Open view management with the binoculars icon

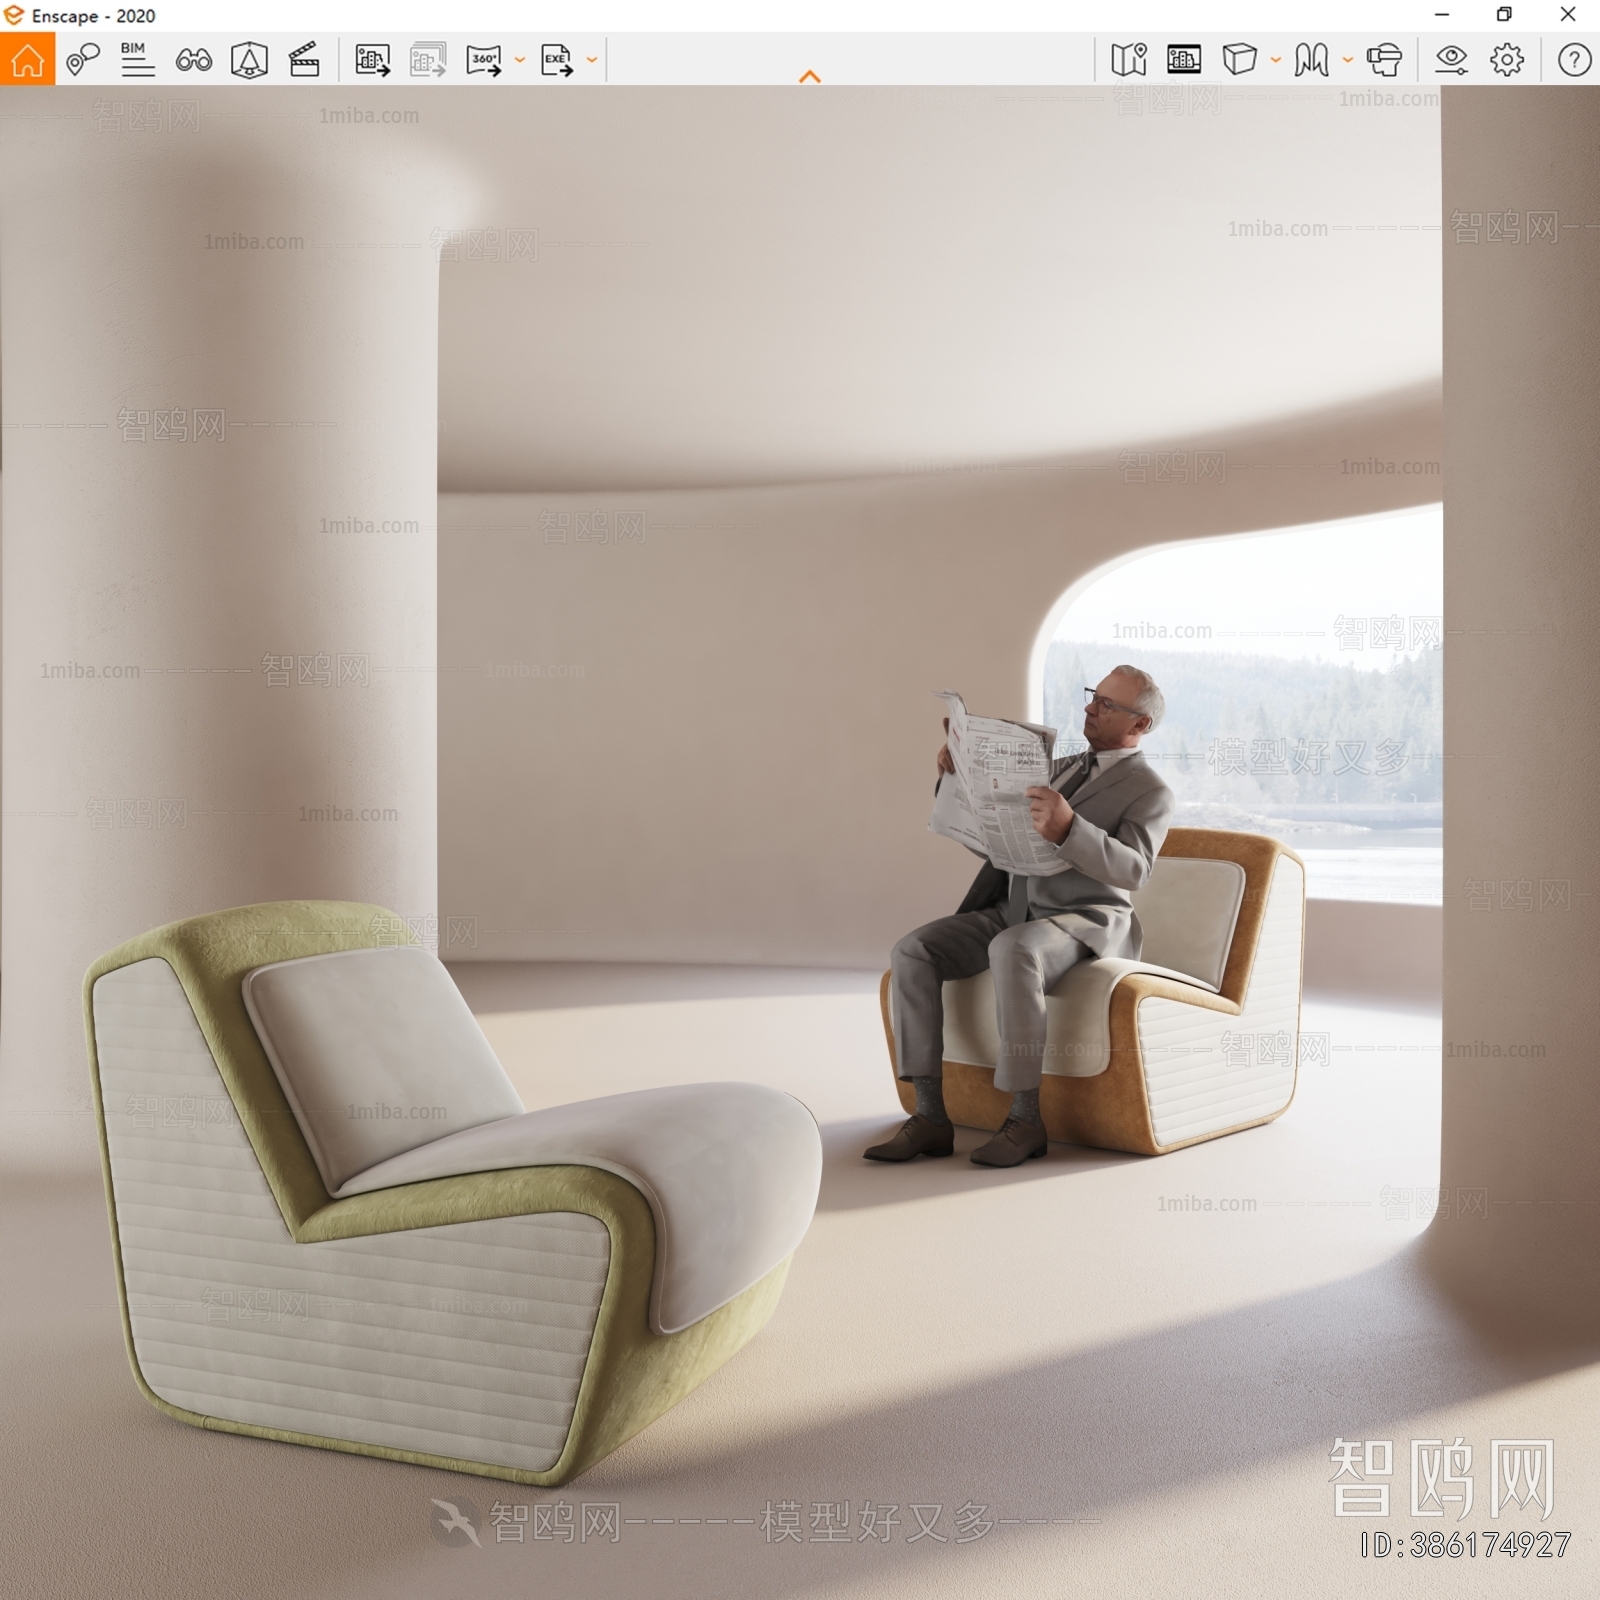click(x=193, y=60)
